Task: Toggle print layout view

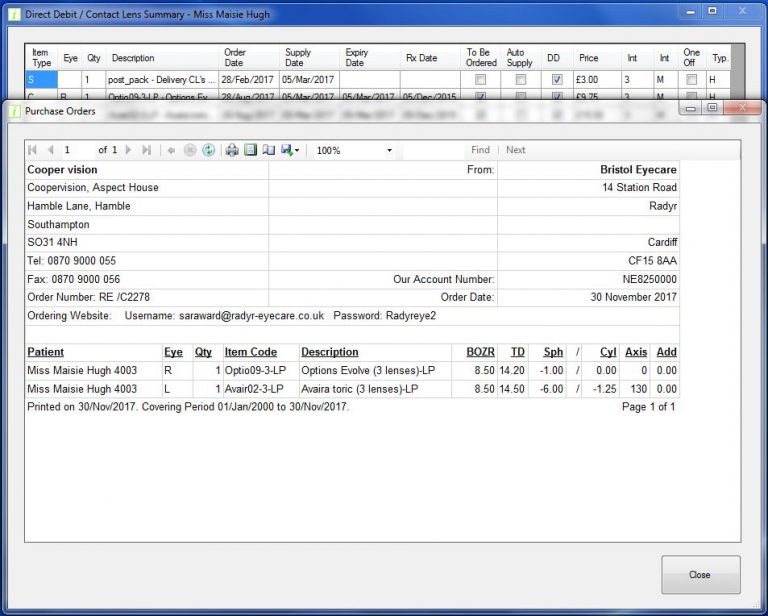Action: 250,150
